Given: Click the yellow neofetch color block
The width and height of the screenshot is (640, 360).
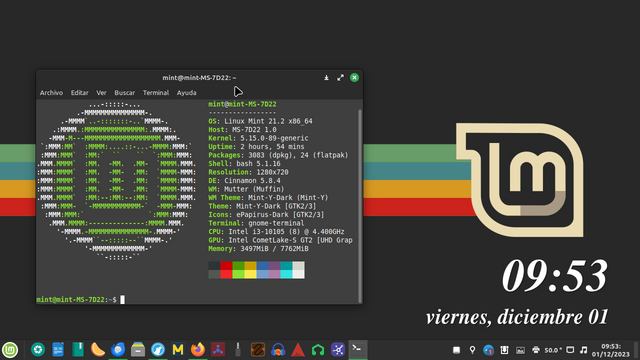Looking at the screenshot, I should [250, 274].
